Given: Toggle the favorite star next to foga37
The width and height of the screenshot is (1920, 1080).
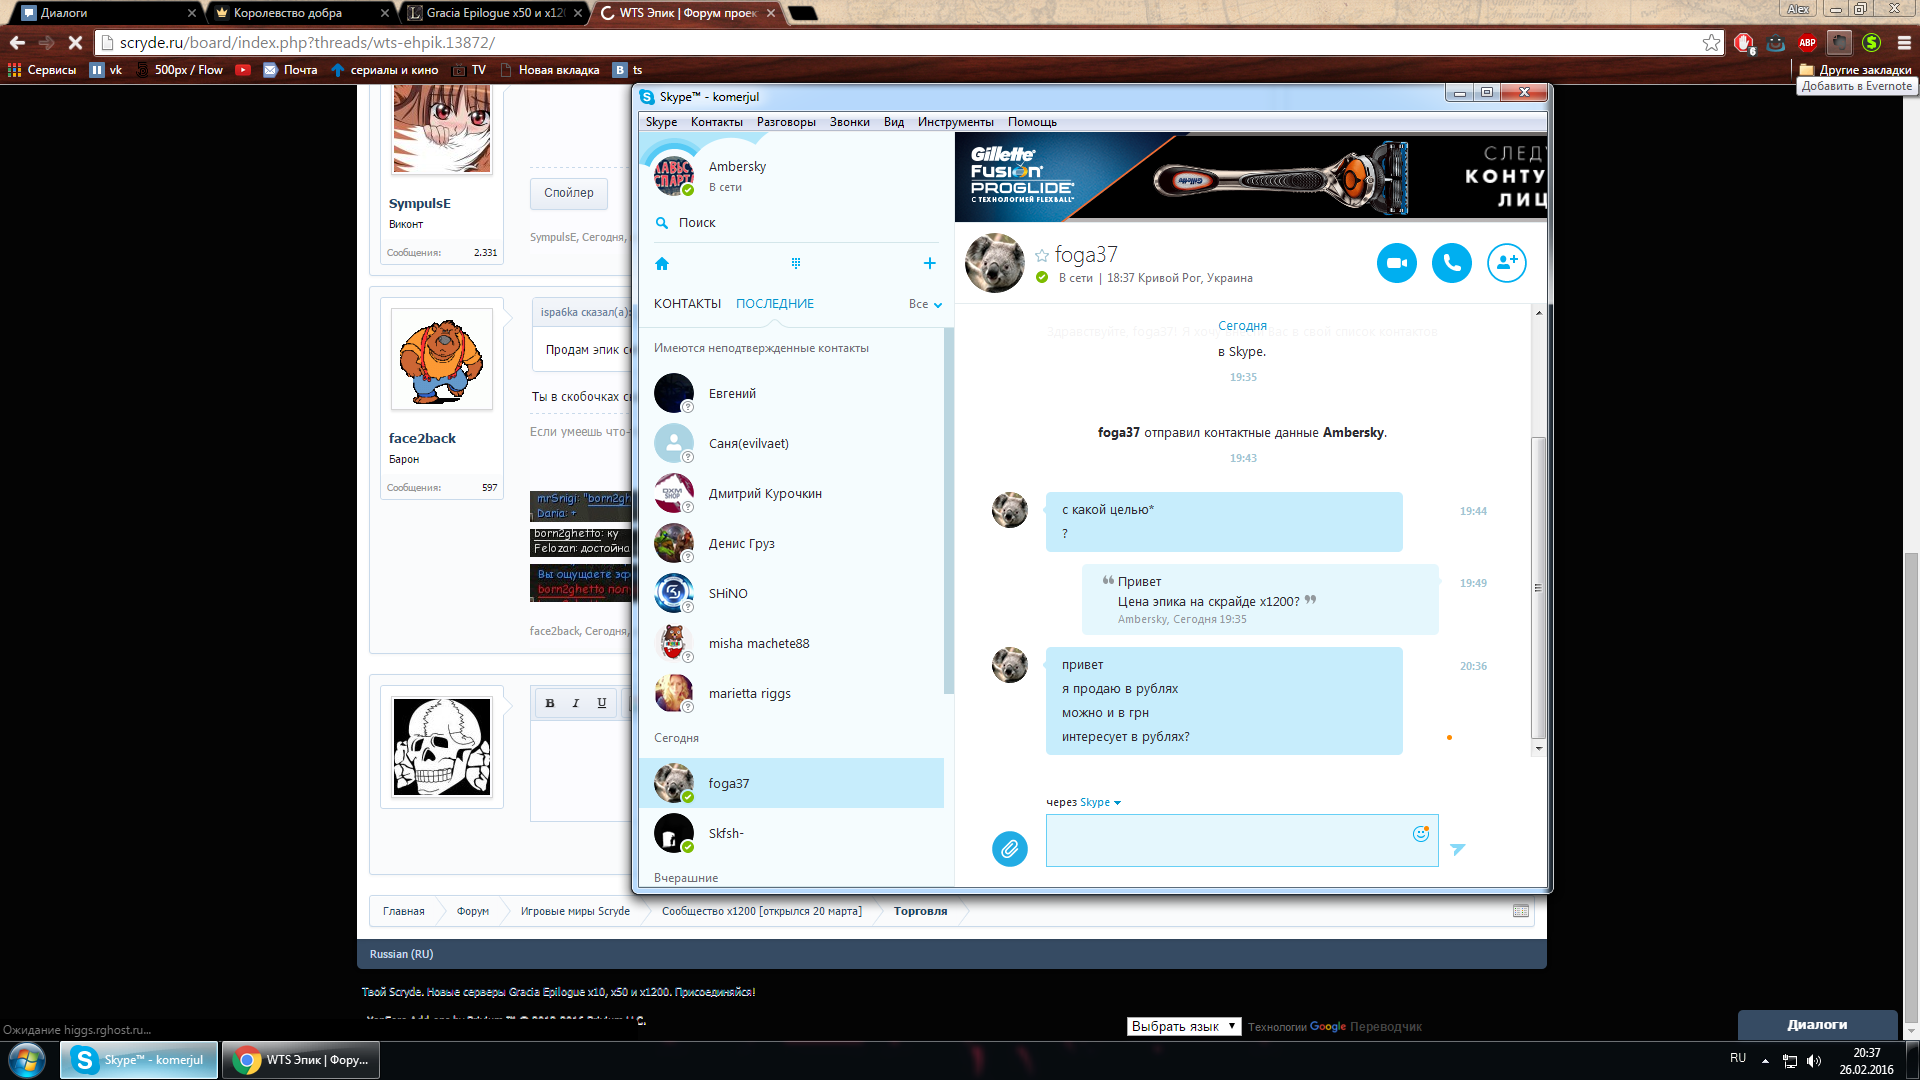Looking at the screenshot, I should tap(1042, 256).
